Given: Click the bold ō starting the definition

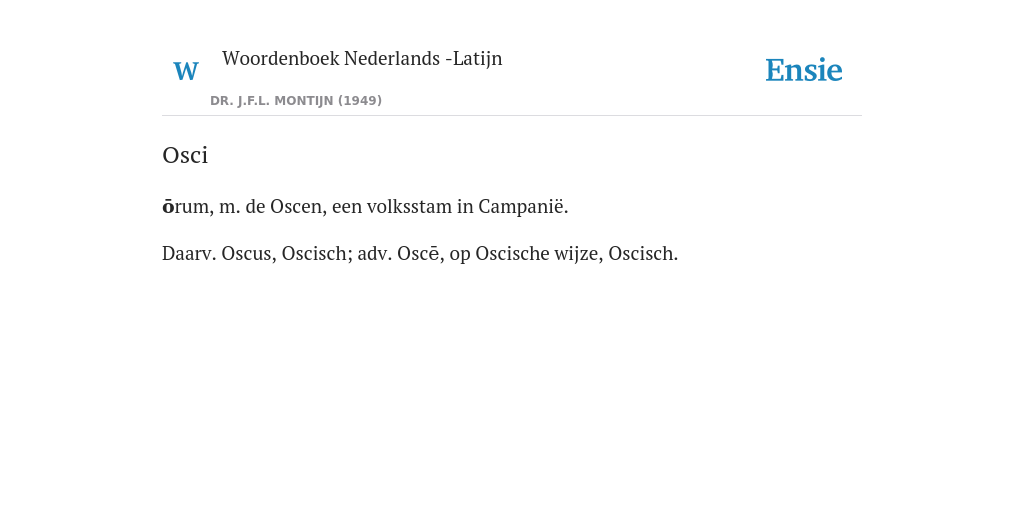Looking at the screenshot, I should pos(168,207).
